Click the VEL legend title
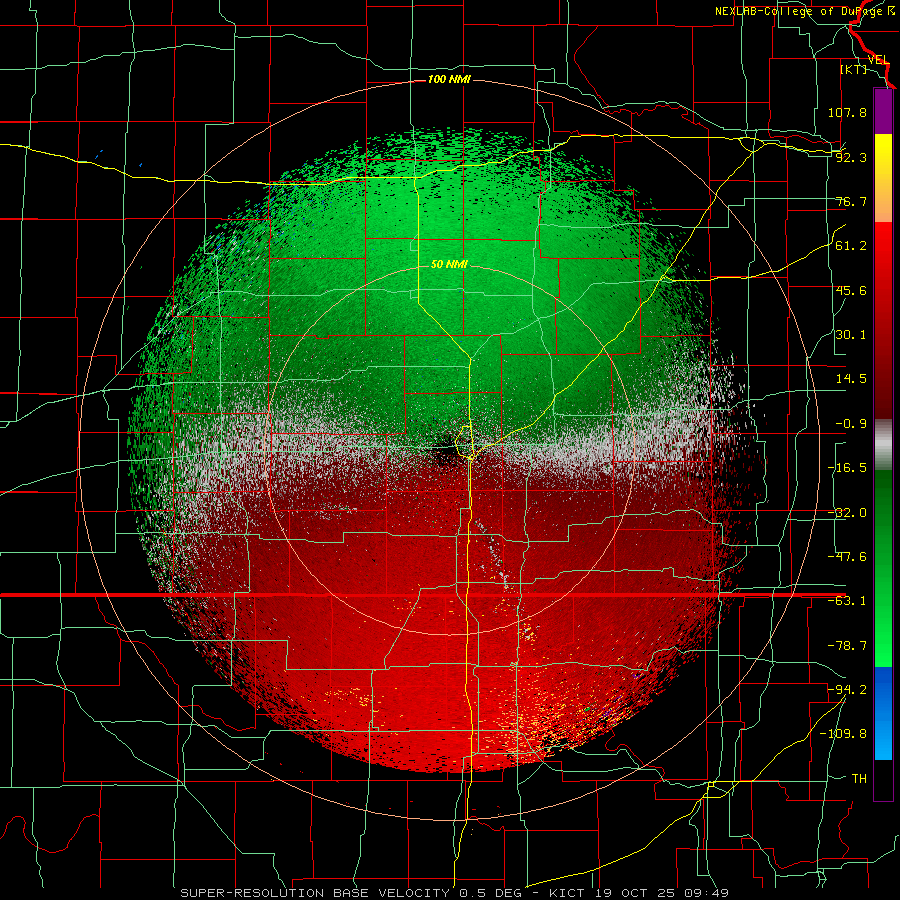This screenshot has height=900, width=900. 878,60
